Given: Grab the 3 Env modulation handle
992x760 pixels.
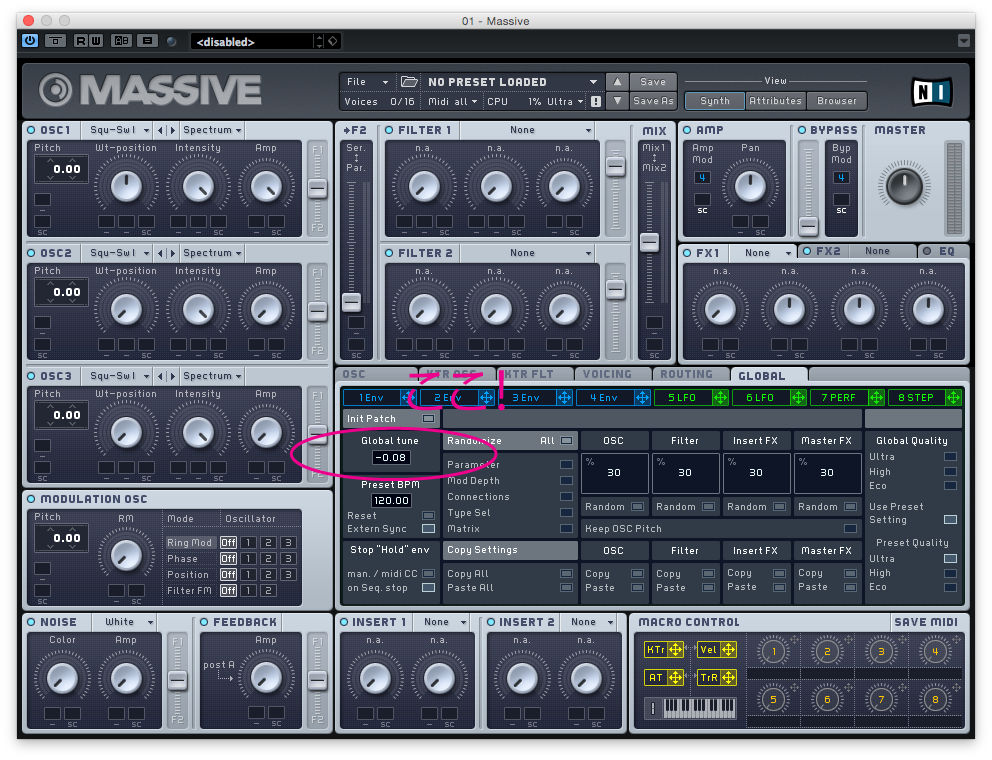Looking at the screenshot, I should tap(564, 397).
